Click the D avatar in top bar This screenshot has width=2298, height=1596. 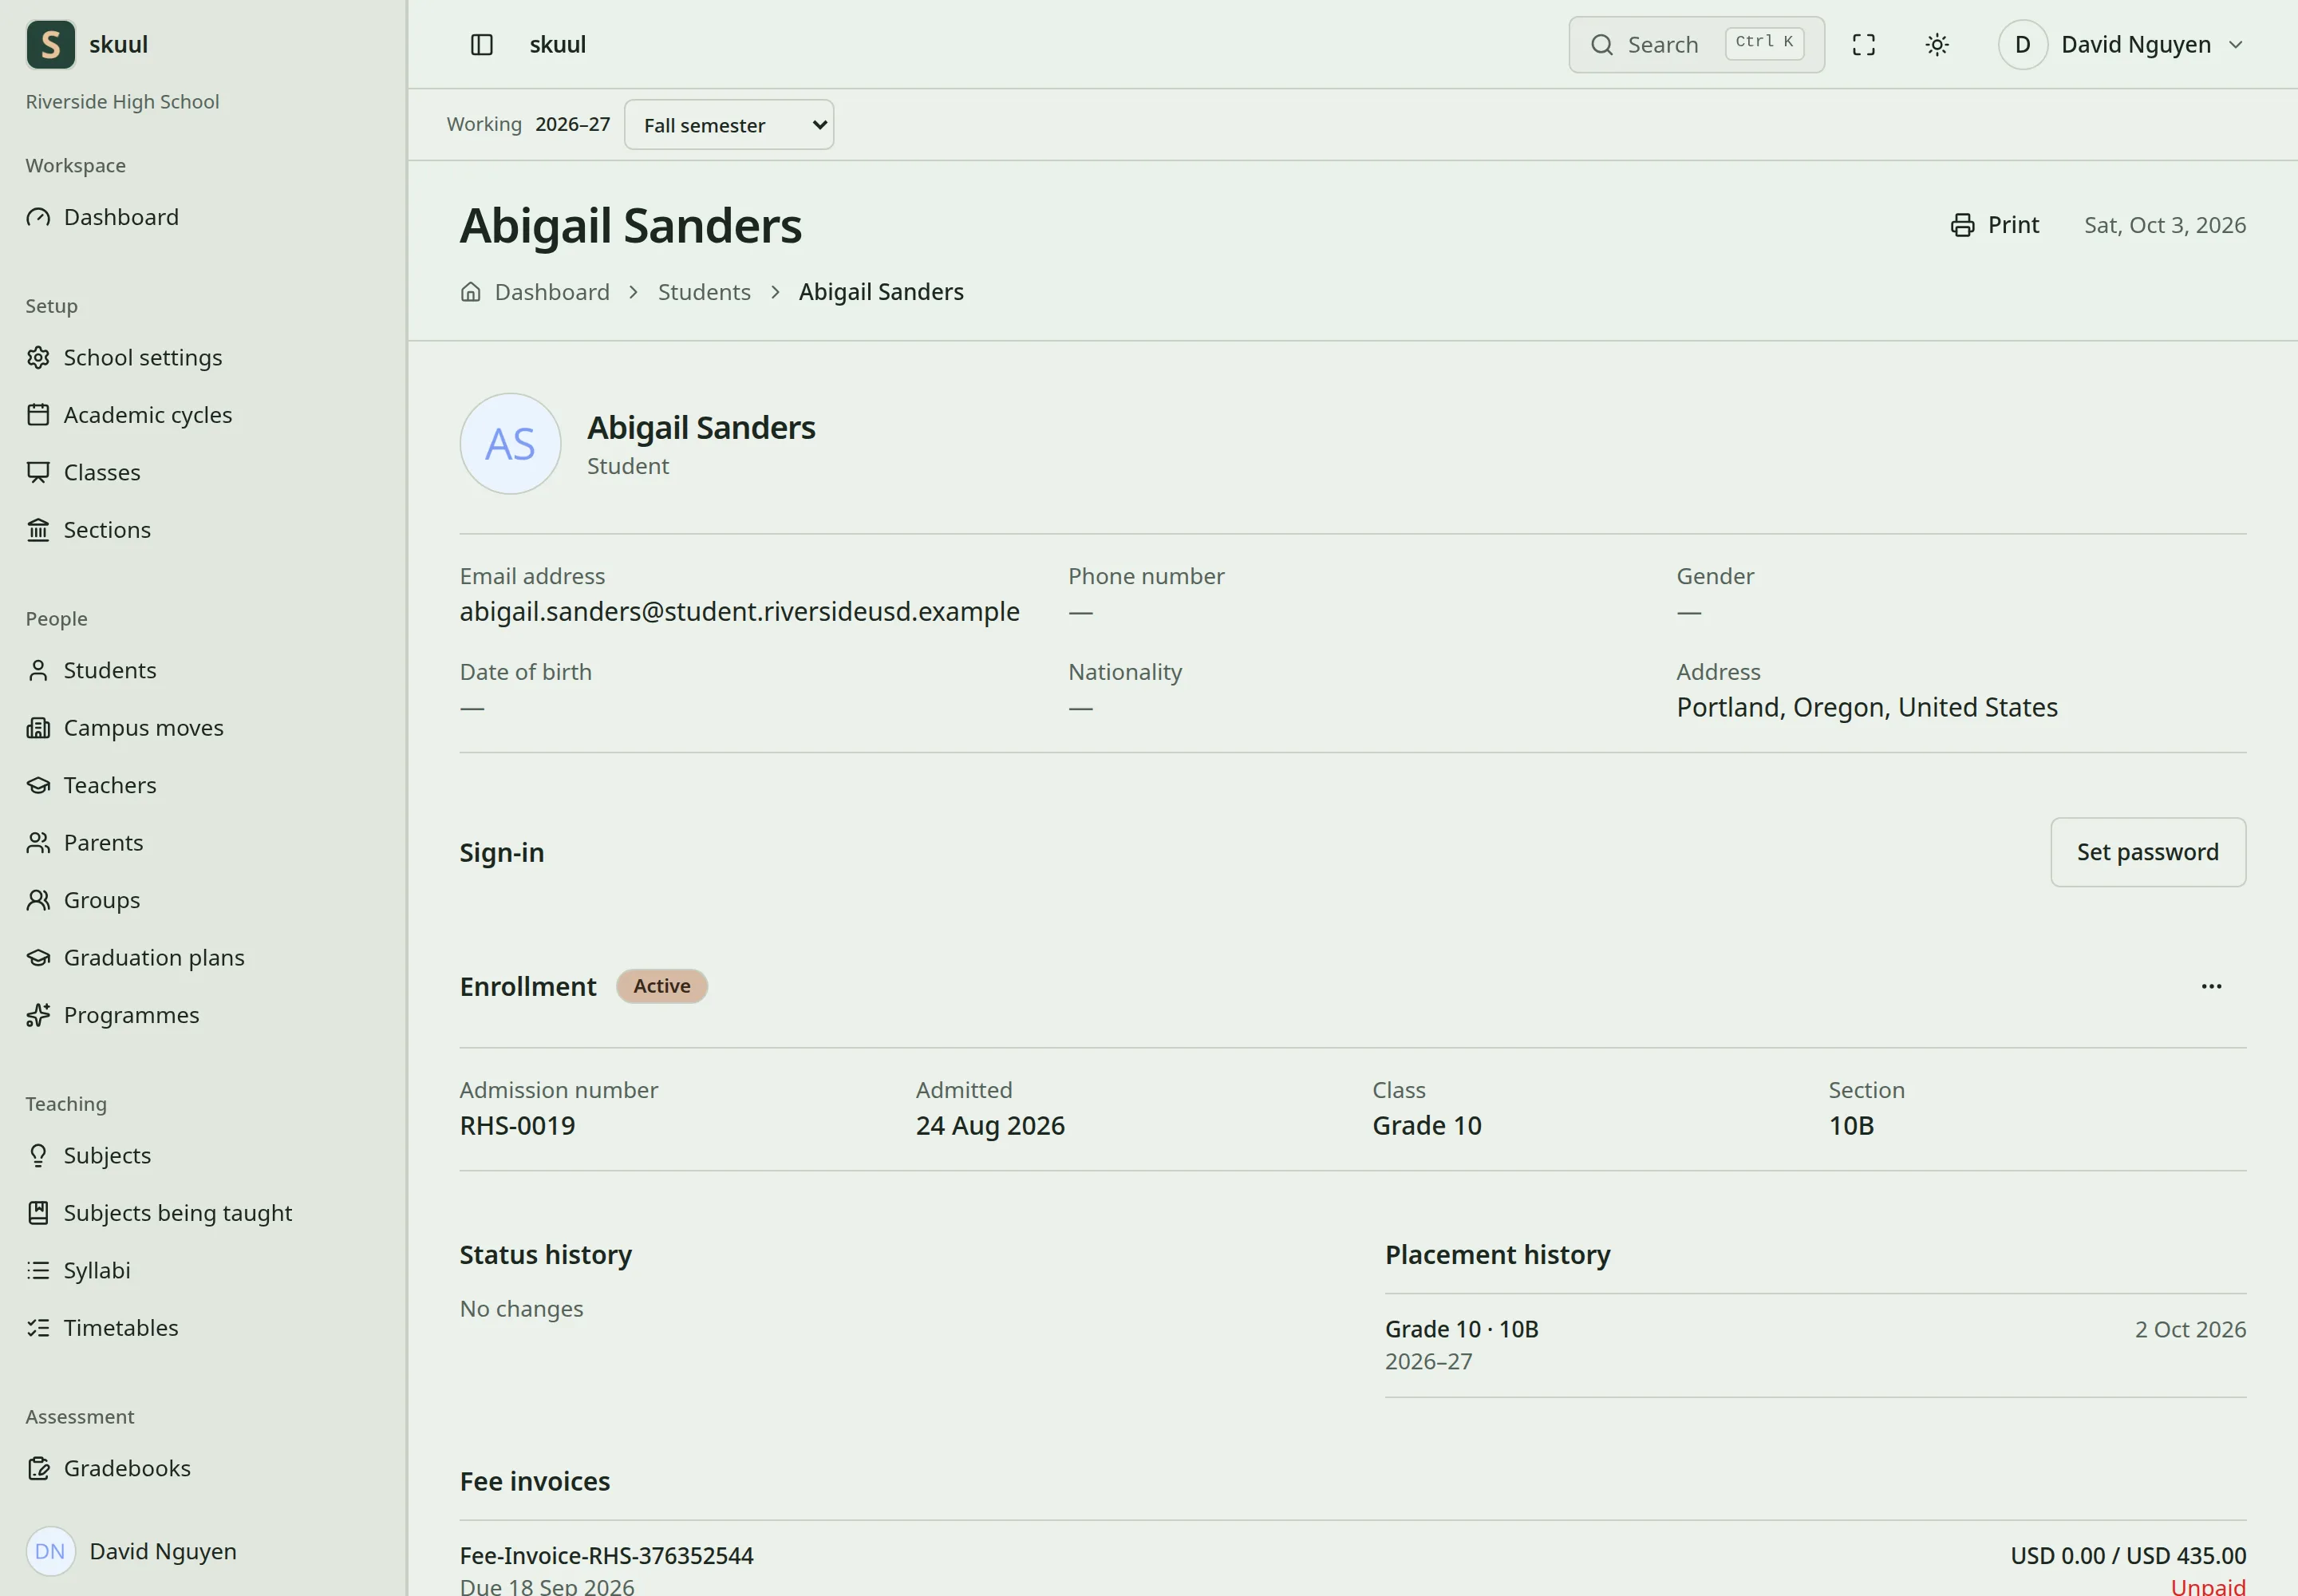tap(2022, 44)
